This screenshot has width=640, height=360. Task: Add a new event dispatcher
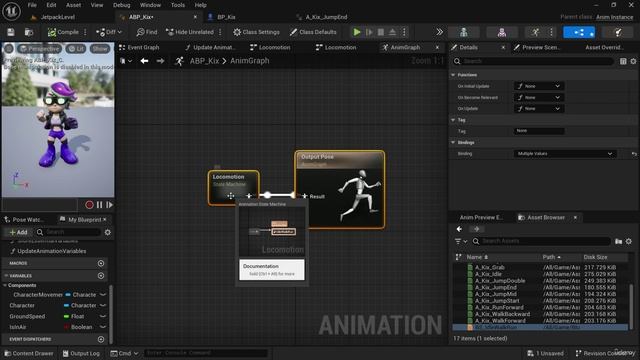pyautogui.click(x=101, y=339)
